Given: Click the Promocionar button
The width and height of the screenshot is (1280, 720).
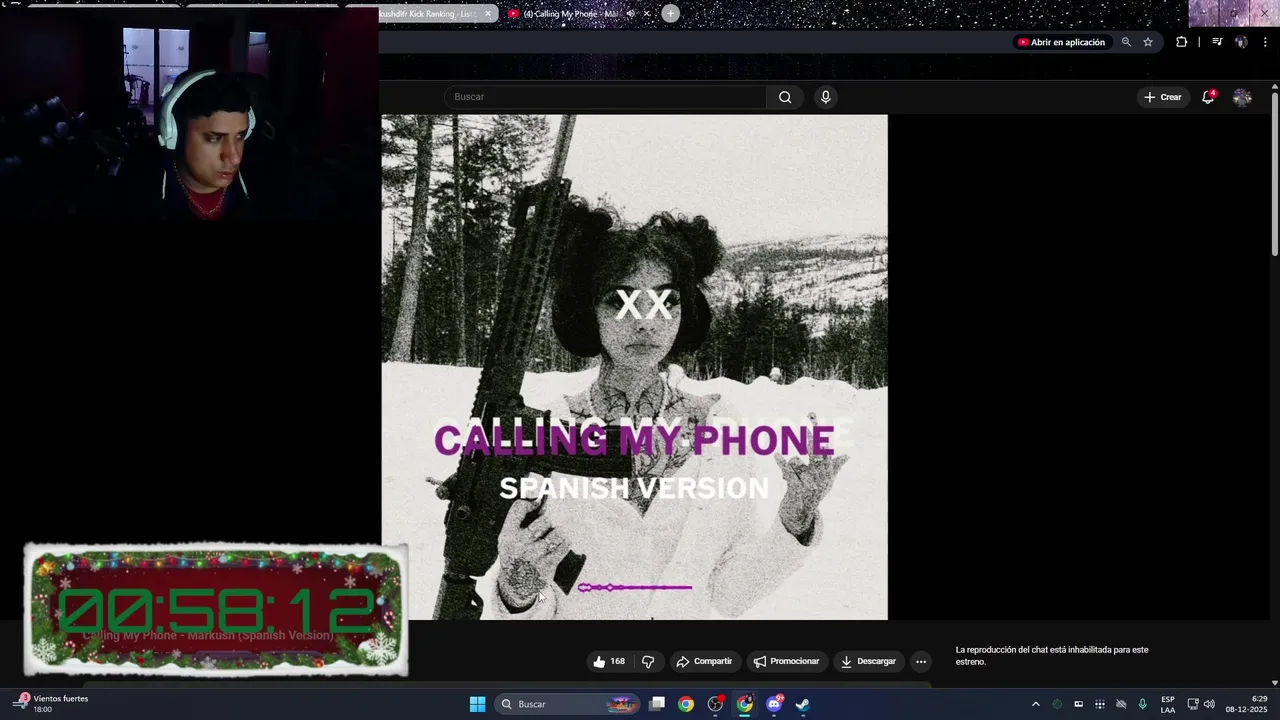Looking at the screenshot, I should point(787,661).
